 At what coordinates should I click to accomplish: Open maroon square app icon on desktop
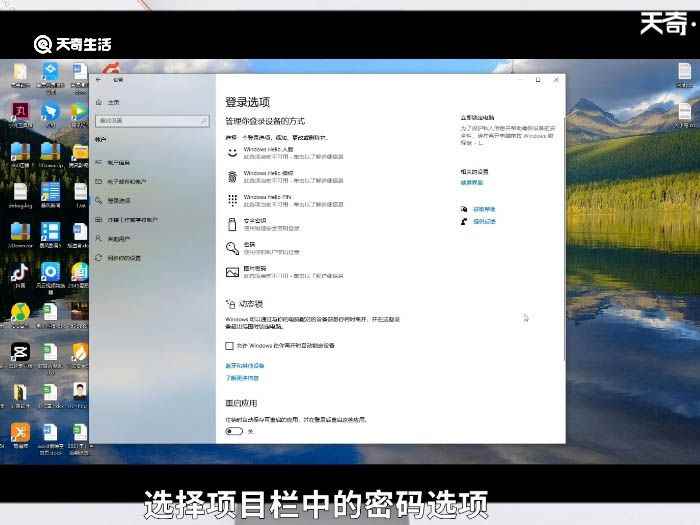(x=20, y=114)
